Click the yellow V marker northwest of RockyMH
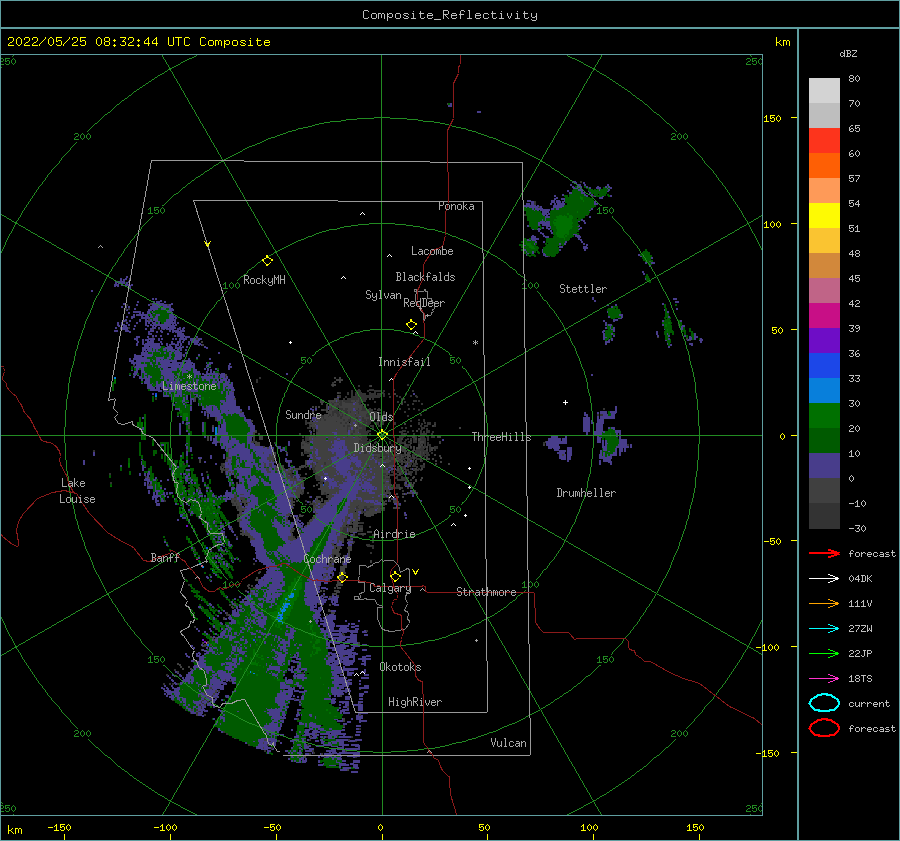The width and height of the screenshot is (900, 841). [x=208, y=244]
